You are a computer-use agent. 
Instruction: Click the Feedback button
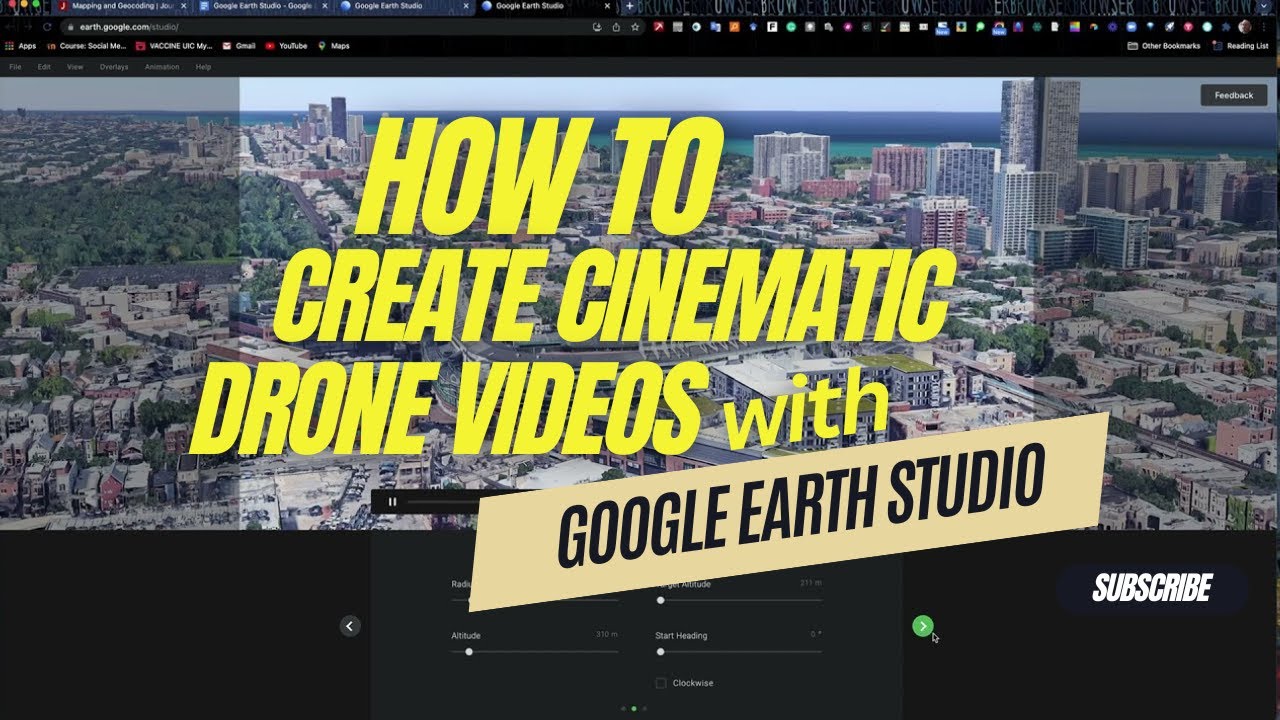(x=1234, y=95)
